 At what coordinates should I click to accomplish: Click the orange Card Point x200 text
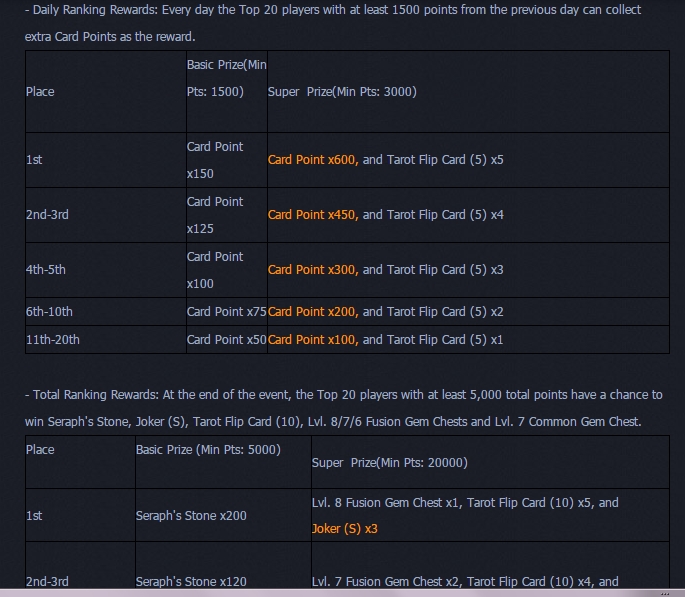[313, 312]
